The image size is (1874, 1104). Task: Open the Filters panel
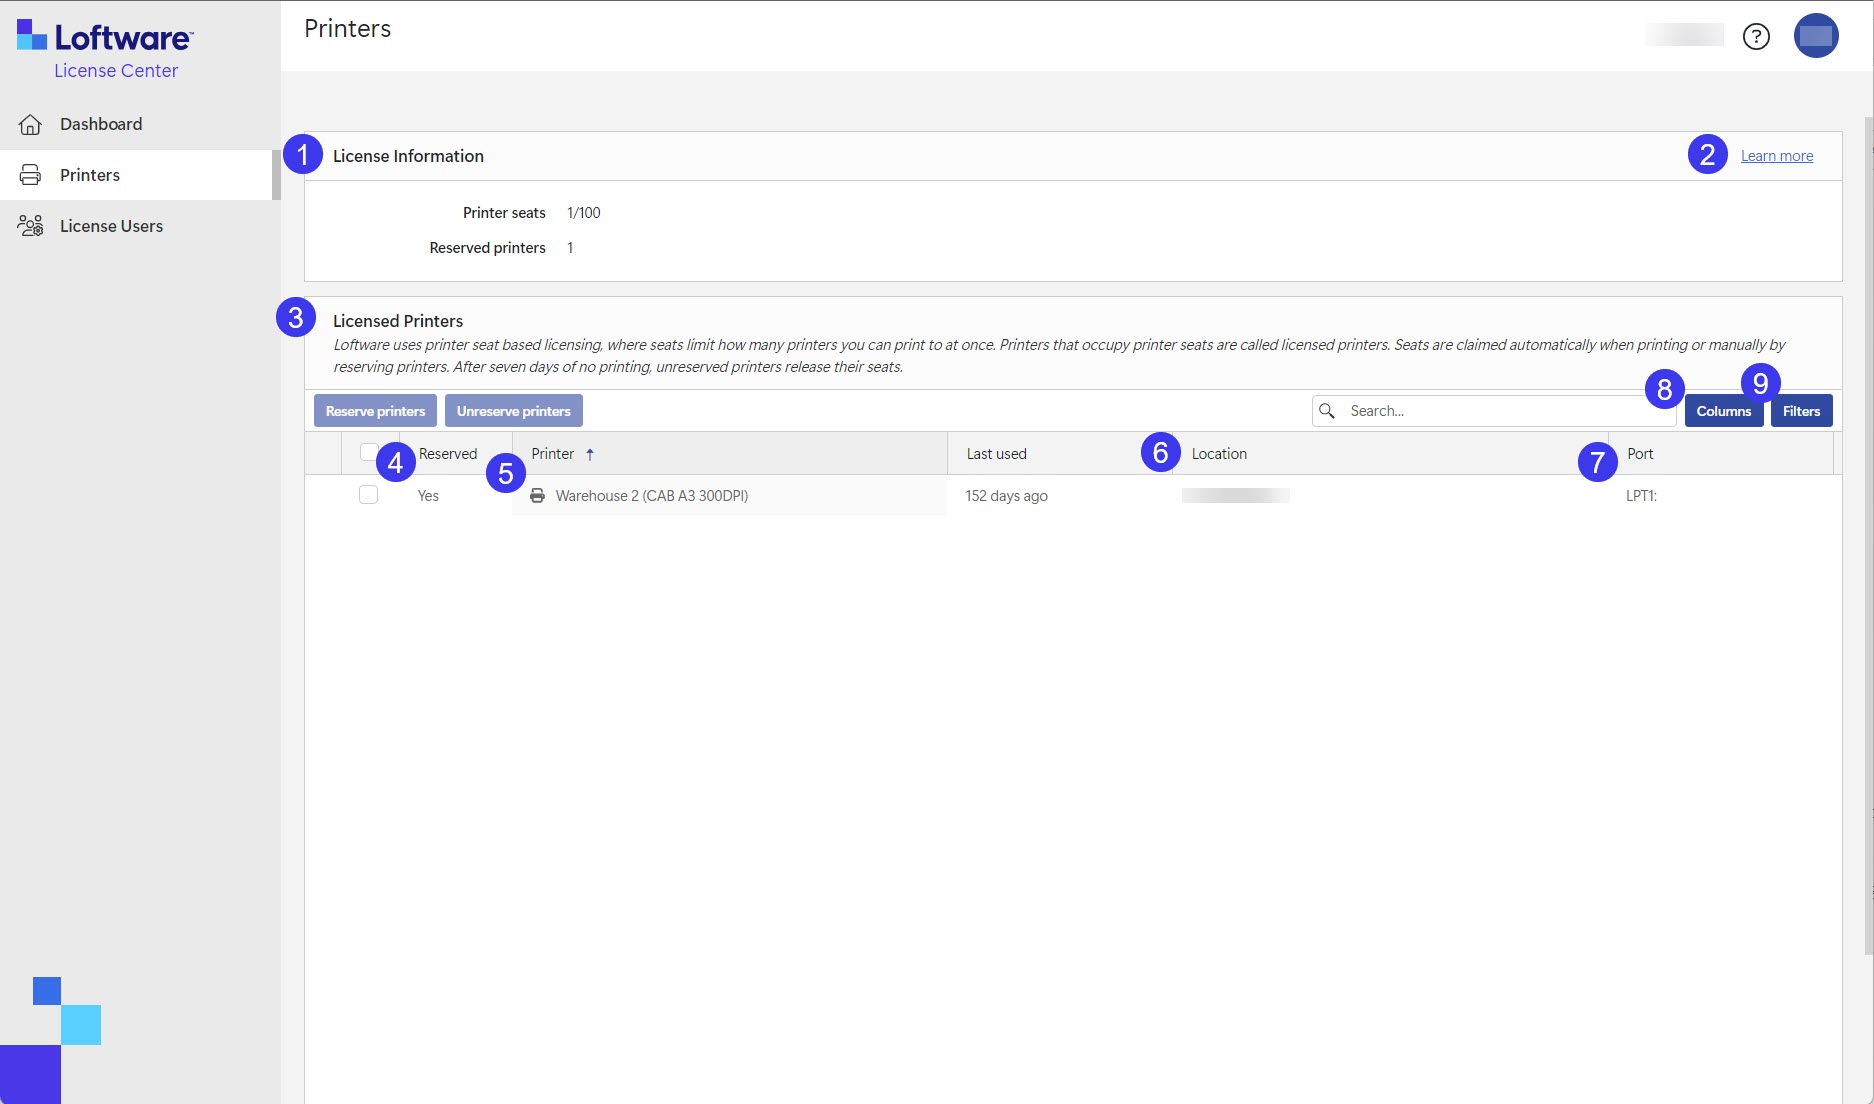point(1801,411)
